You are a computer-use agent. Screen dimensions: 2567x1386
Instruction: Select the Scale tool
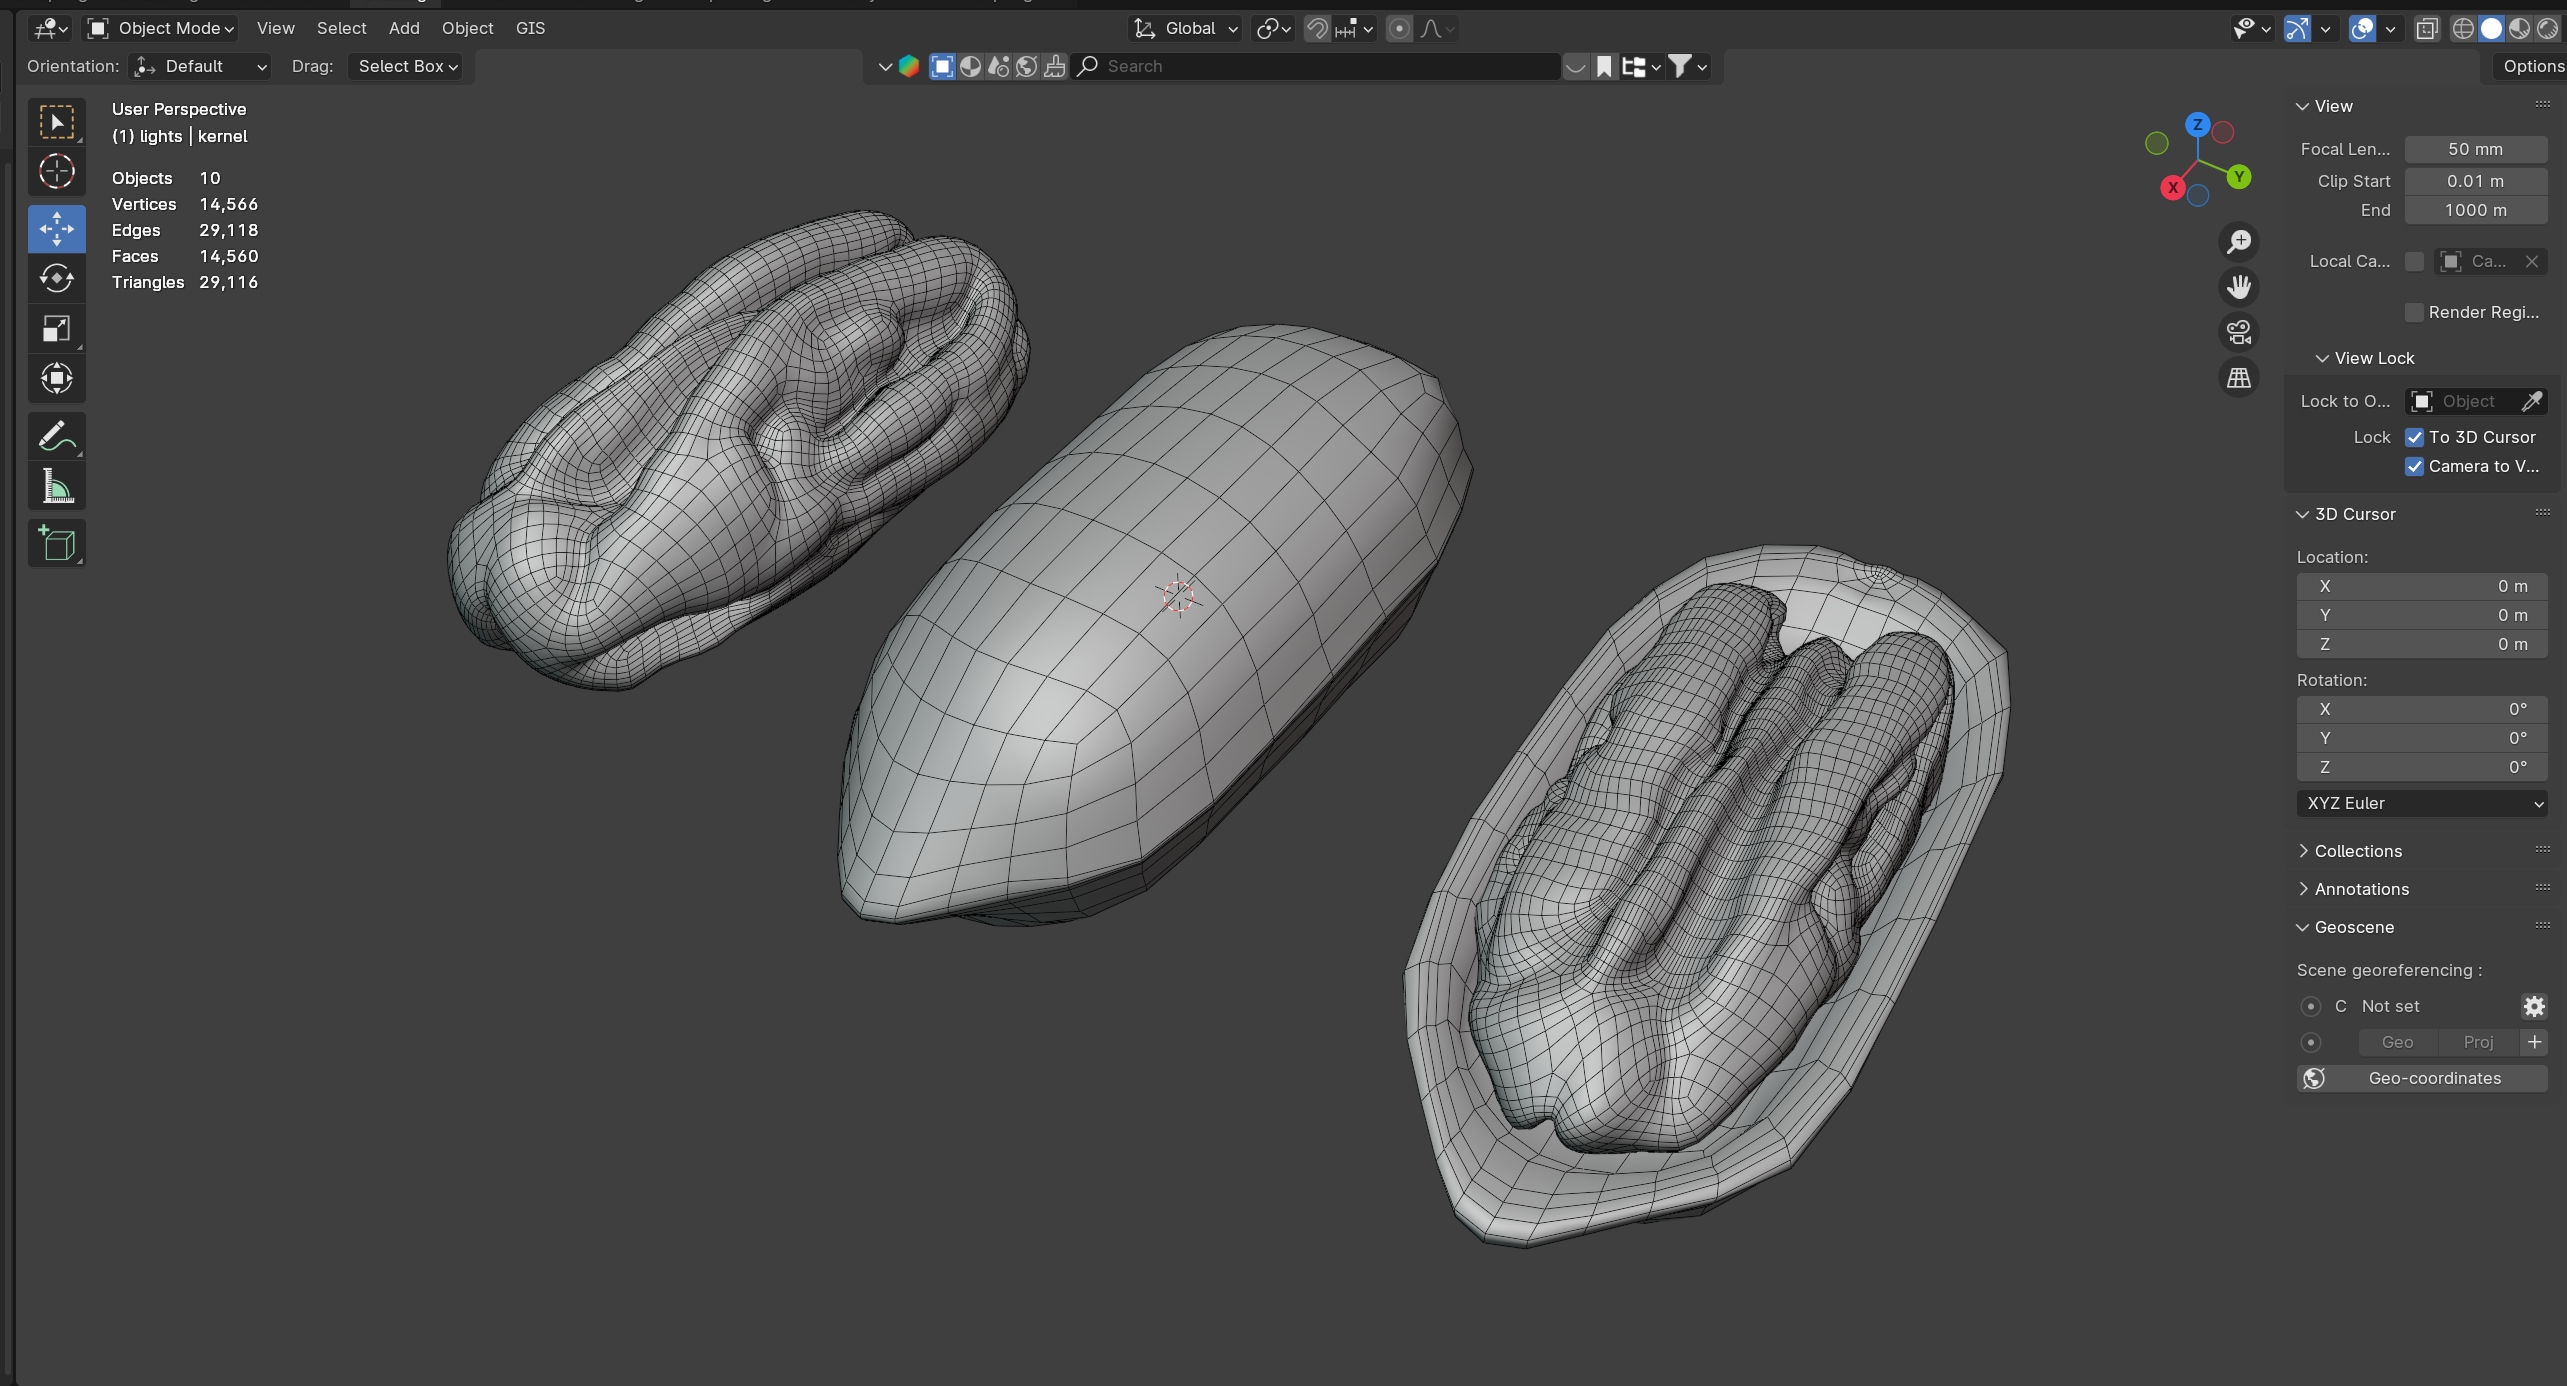pyautogui.click(x=56, y=329)
